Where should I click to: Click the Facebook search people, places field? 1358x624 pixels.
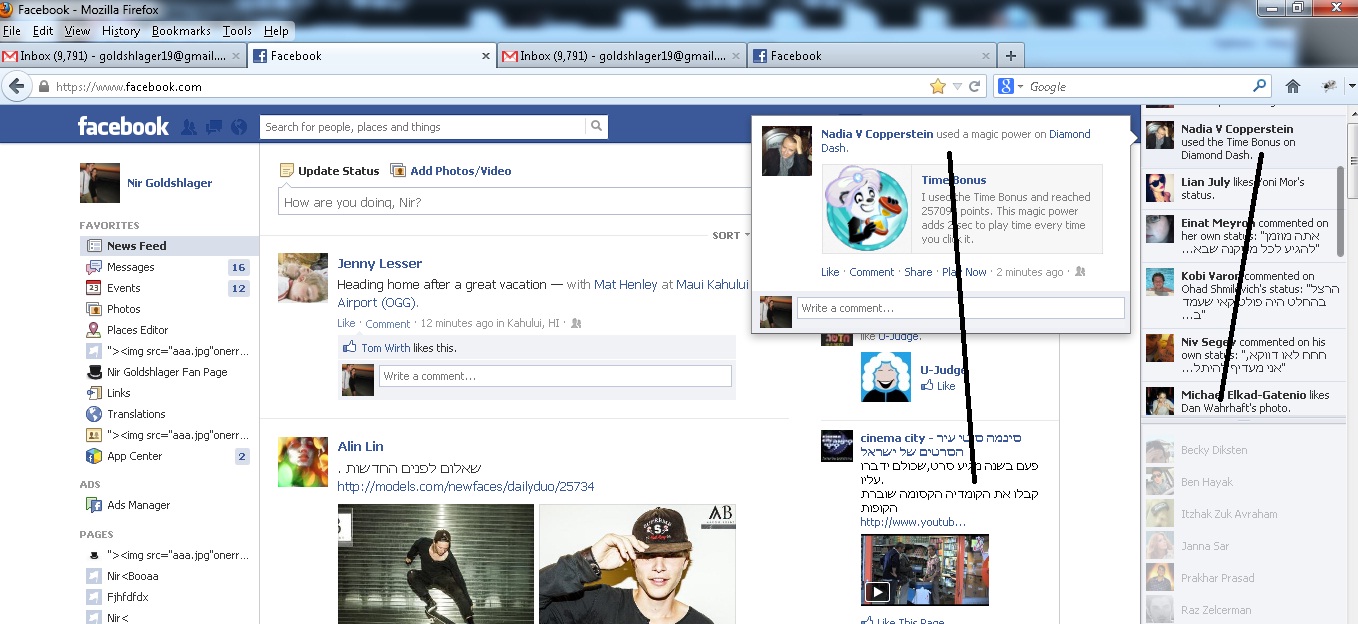coord(423,127)
